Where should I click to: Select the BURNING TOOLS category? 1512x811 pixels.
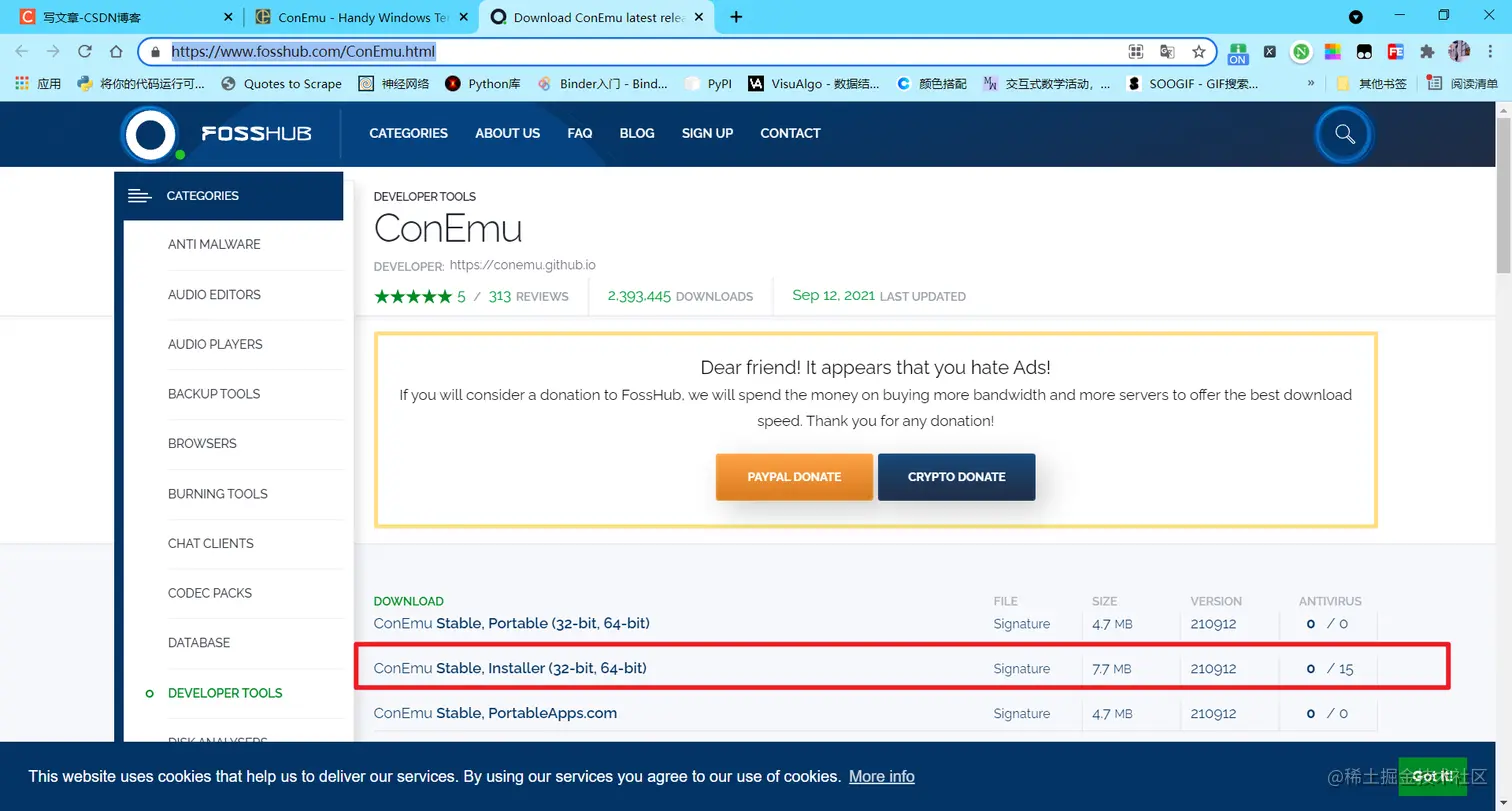[218, 494]
